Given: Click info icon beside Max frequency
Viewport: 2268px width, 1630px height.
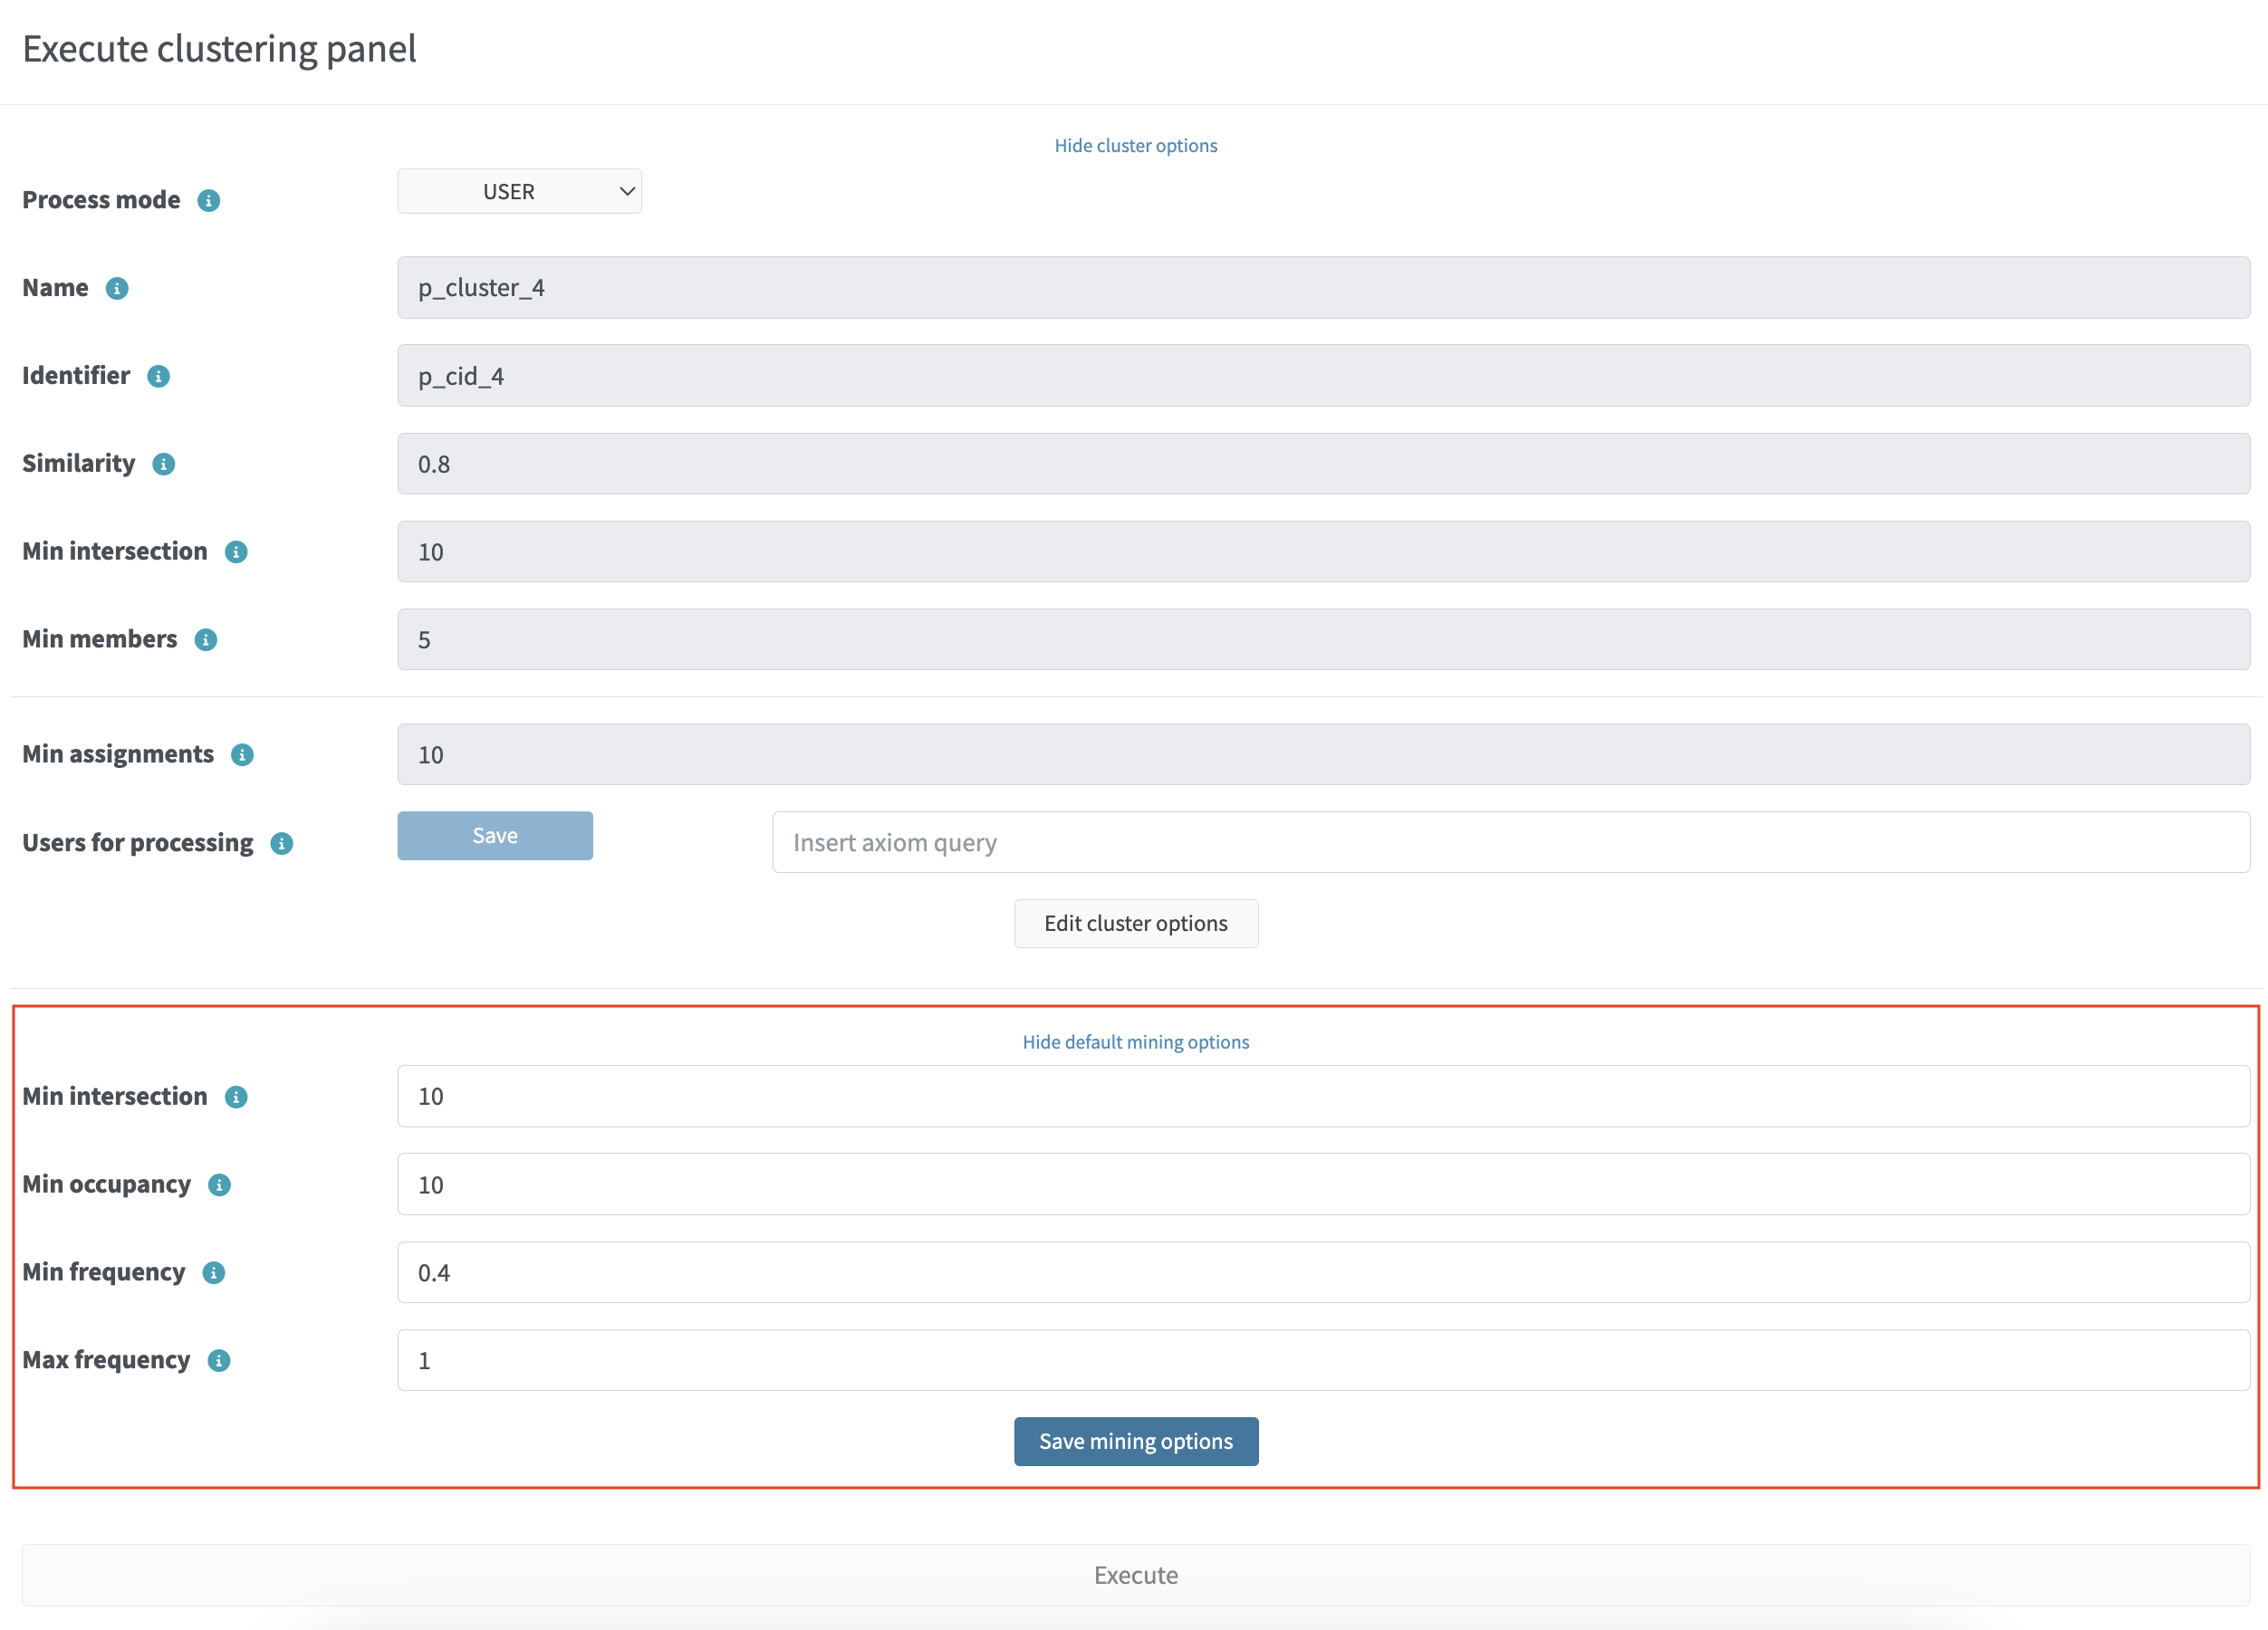Looking at the screenshot, I should pos(218,1361).
